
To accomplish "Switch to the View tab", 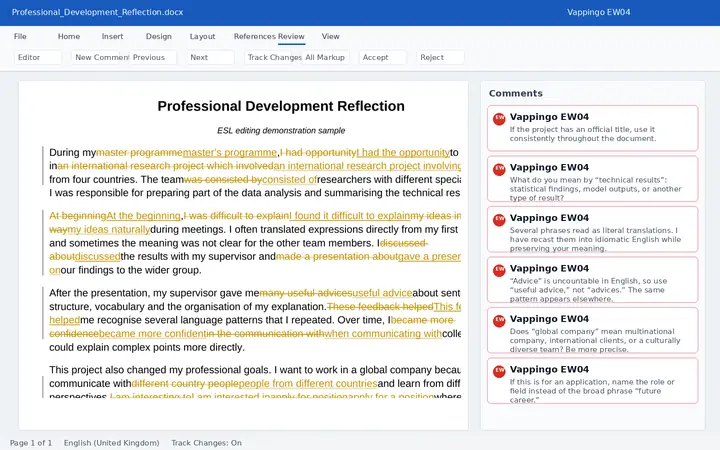I will pos(331,36).
